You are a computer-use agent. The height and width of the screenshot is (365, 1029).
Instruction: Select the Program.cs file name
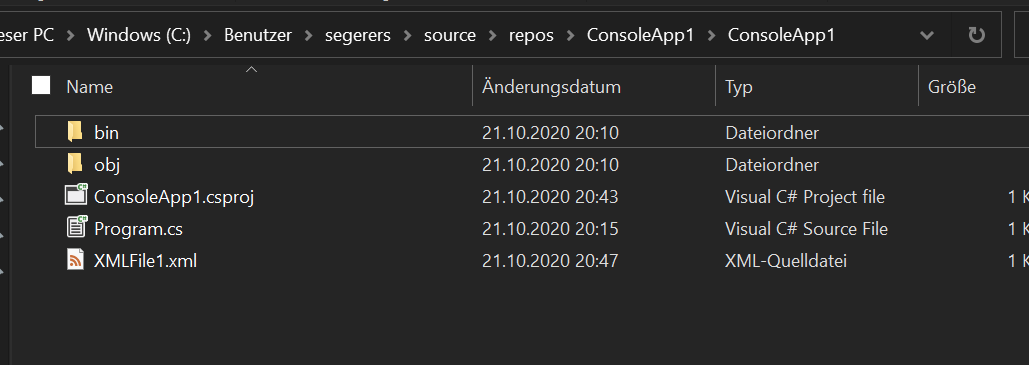[138, 228]
